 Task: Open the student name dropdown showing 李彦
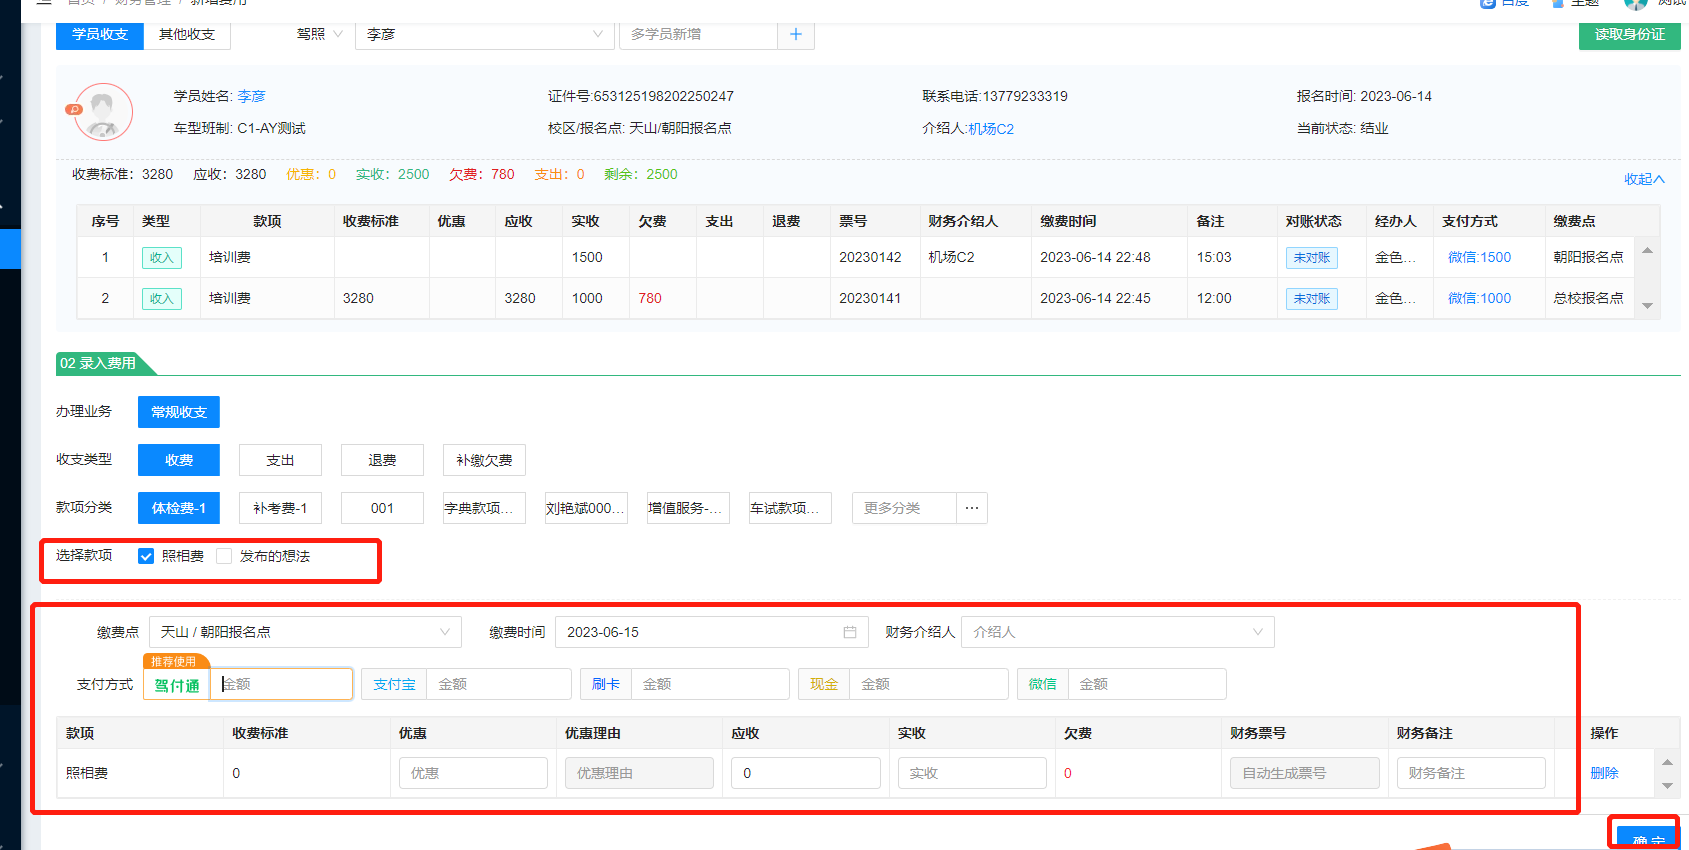pyautogui.click(x=484, y=34)
